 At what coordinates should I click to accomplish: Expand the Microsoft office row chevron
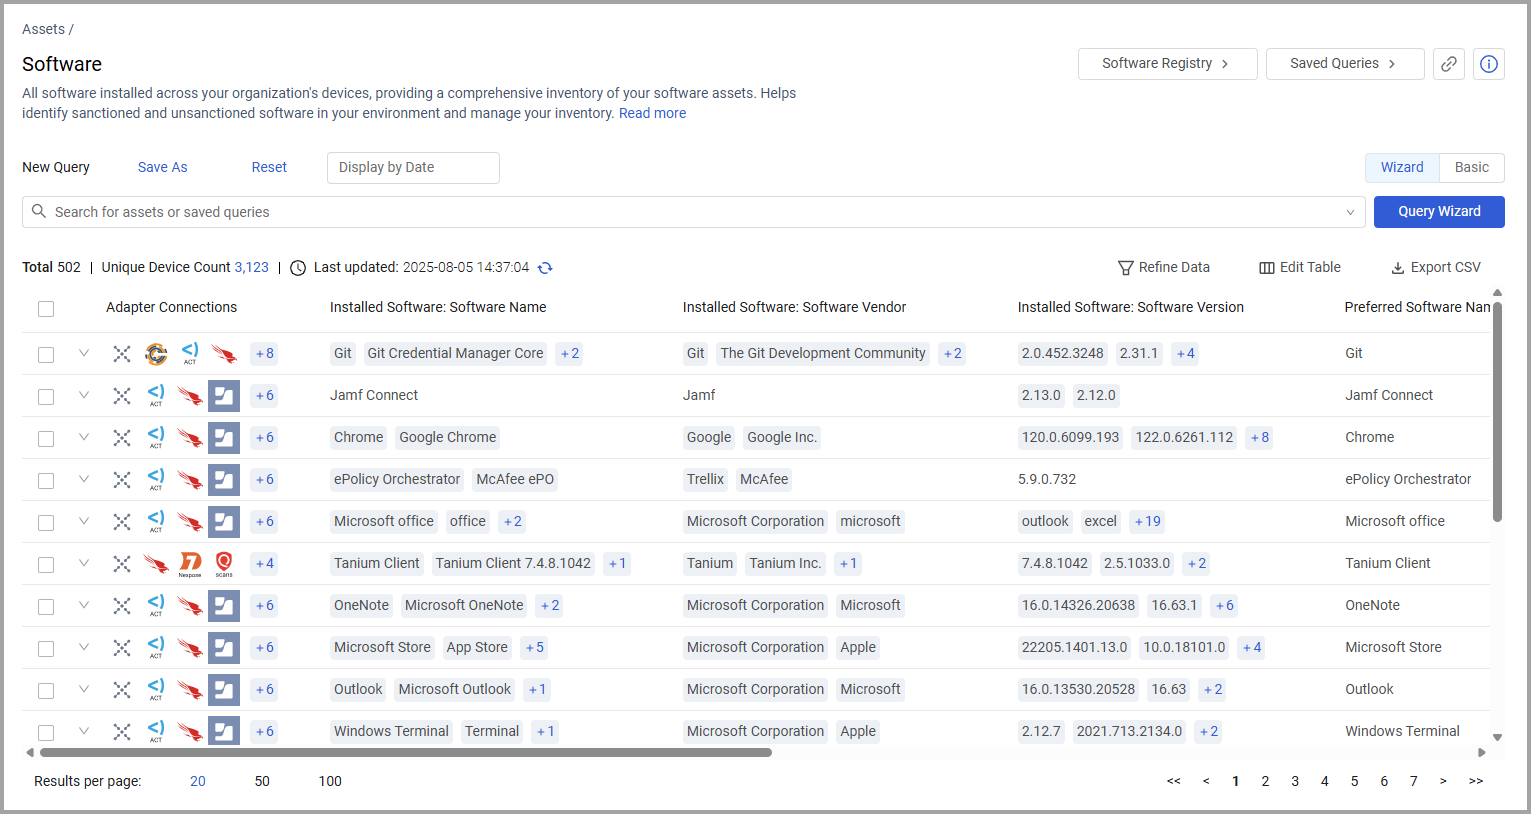point(84,521)
